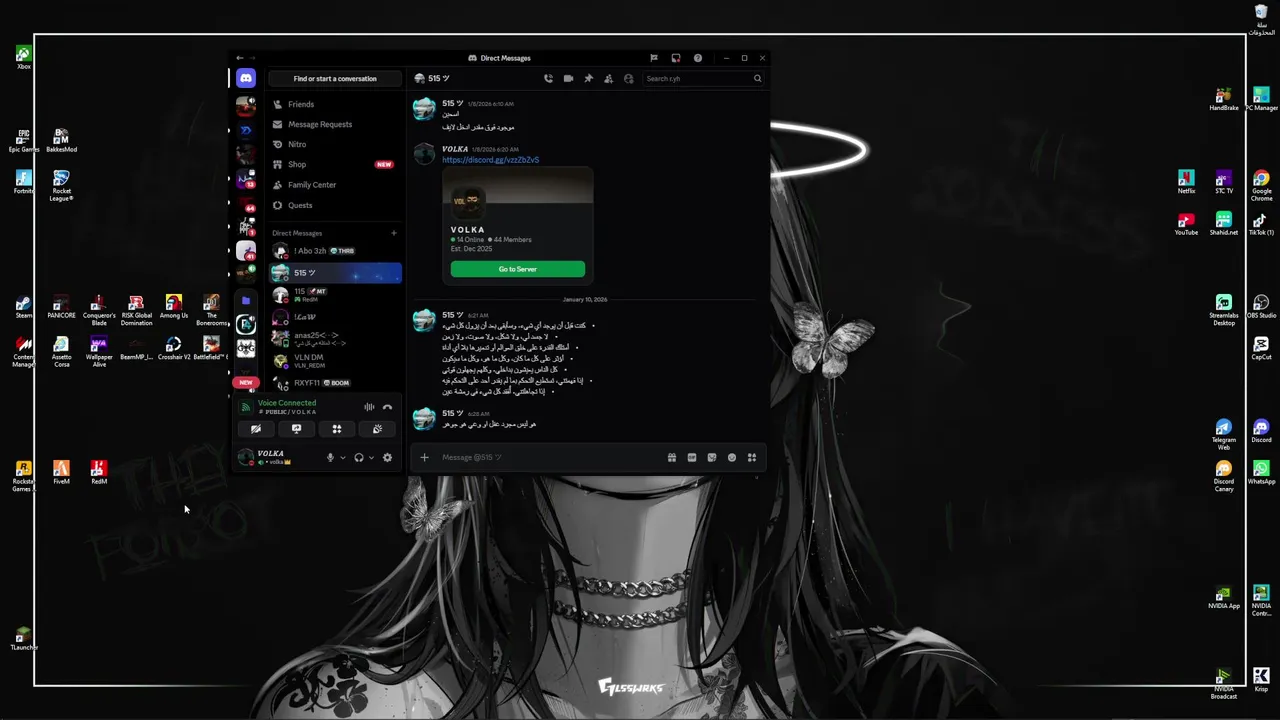The image size is (1280, 720).
Task: Open DM with 115 playing RedM
Action: coord(335,294)
